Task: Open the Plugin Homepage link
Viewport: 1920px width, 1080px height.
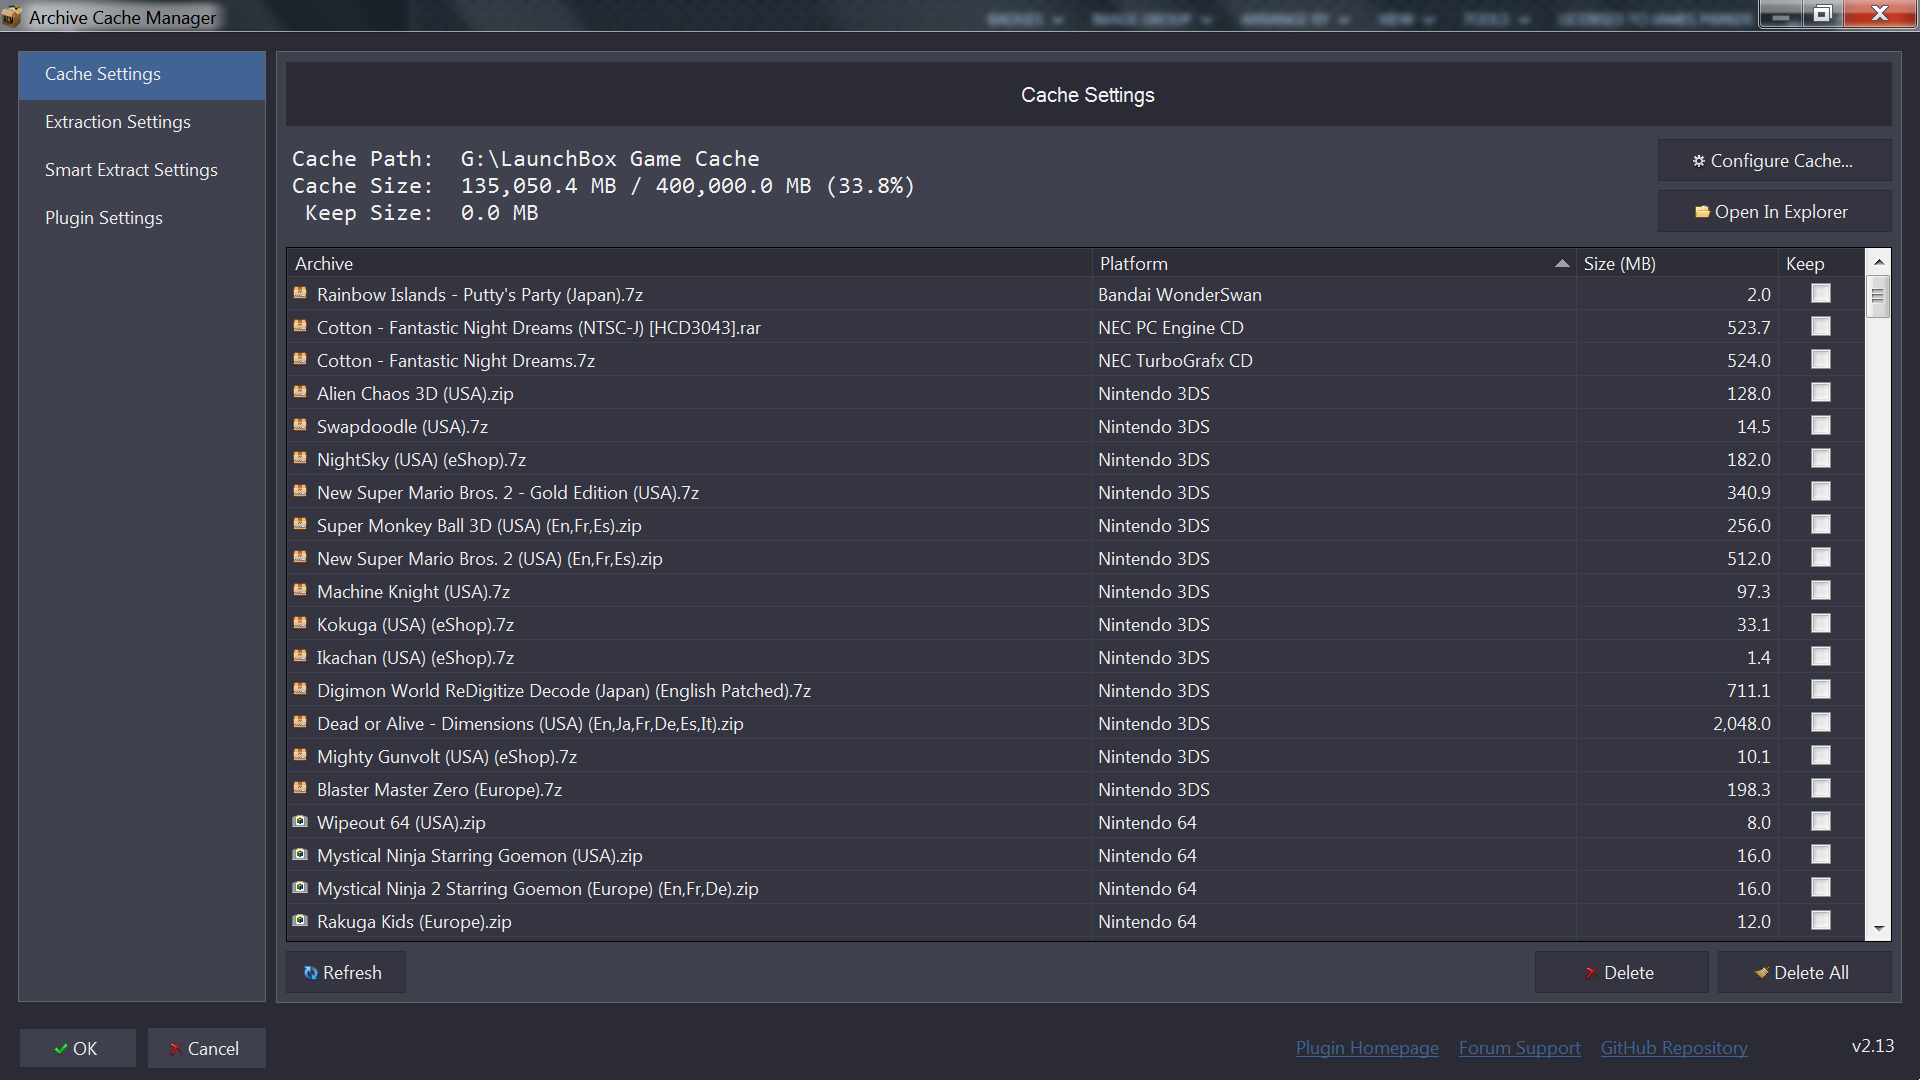Action: 1367,1047
